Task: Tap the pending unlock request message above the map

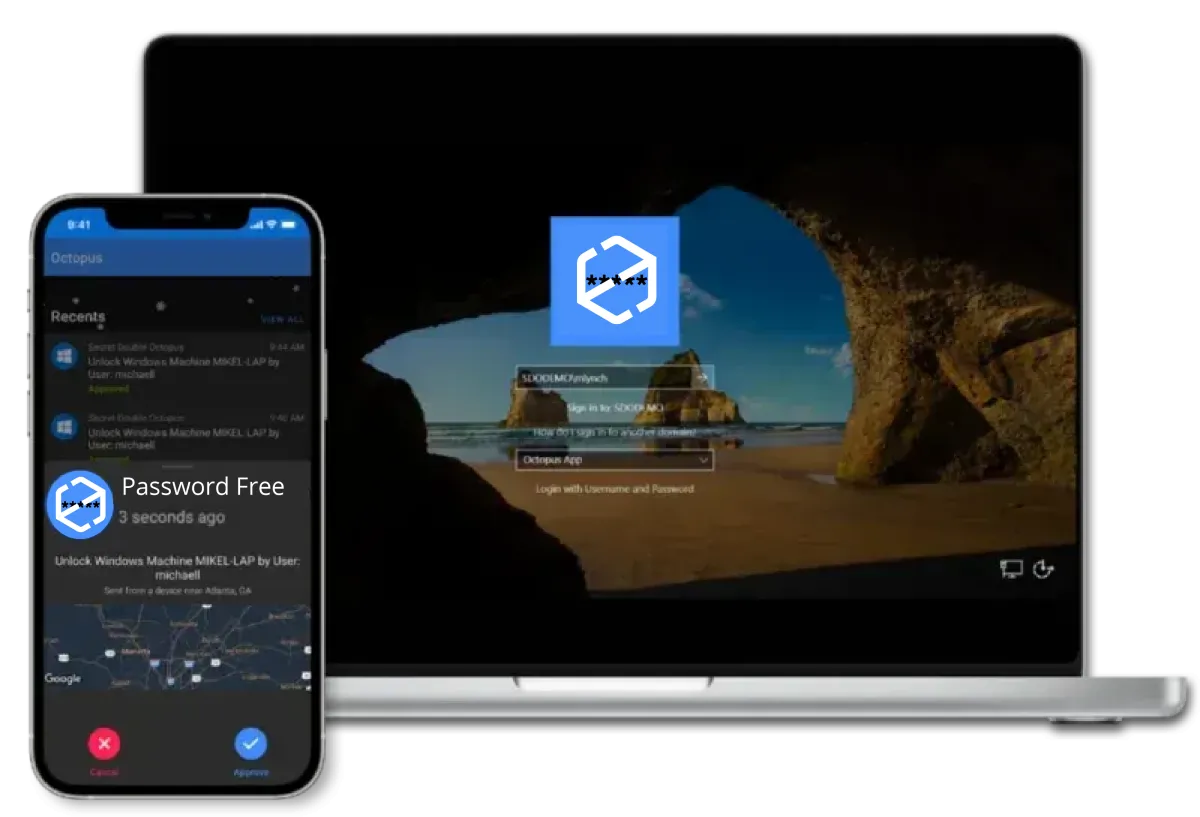Action: (x=178, y=568)
